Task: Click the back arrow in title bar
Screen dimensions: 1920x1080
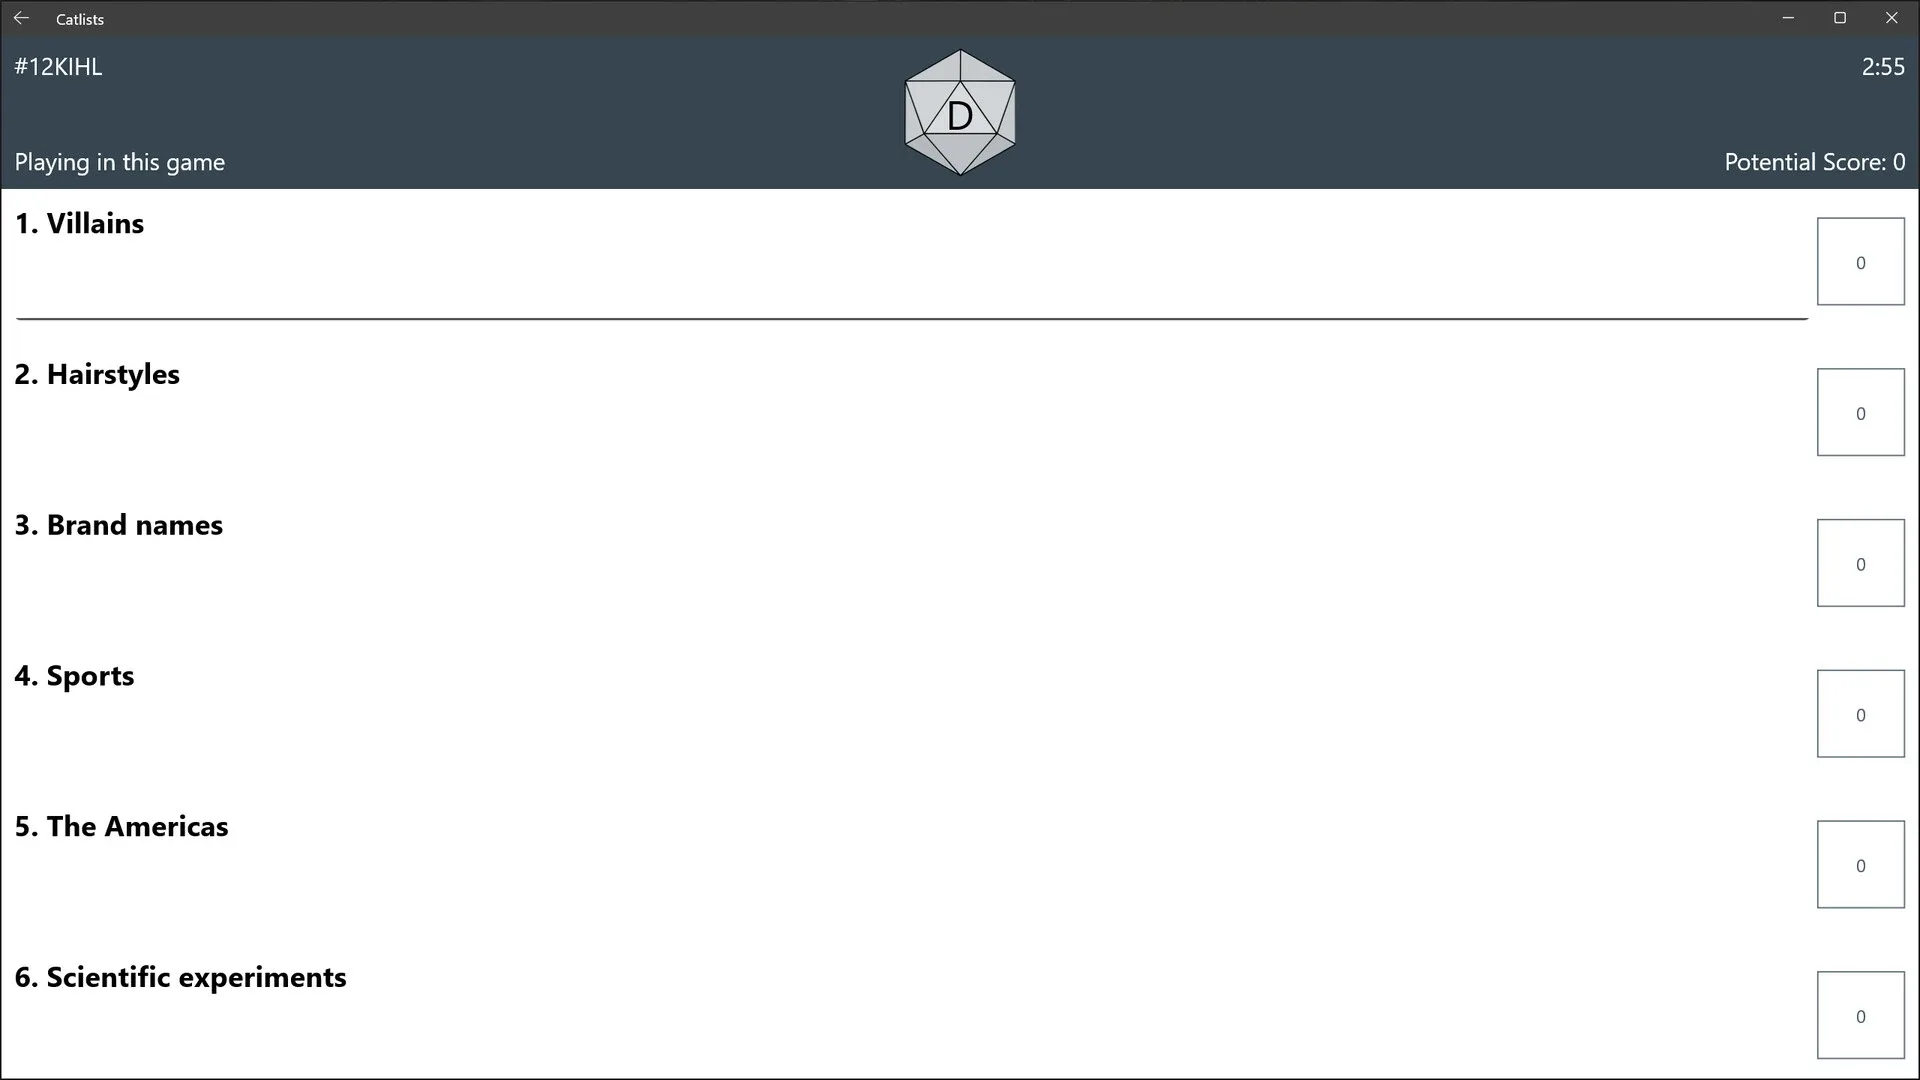Action: pyautogui.click(x=21, y=18)
